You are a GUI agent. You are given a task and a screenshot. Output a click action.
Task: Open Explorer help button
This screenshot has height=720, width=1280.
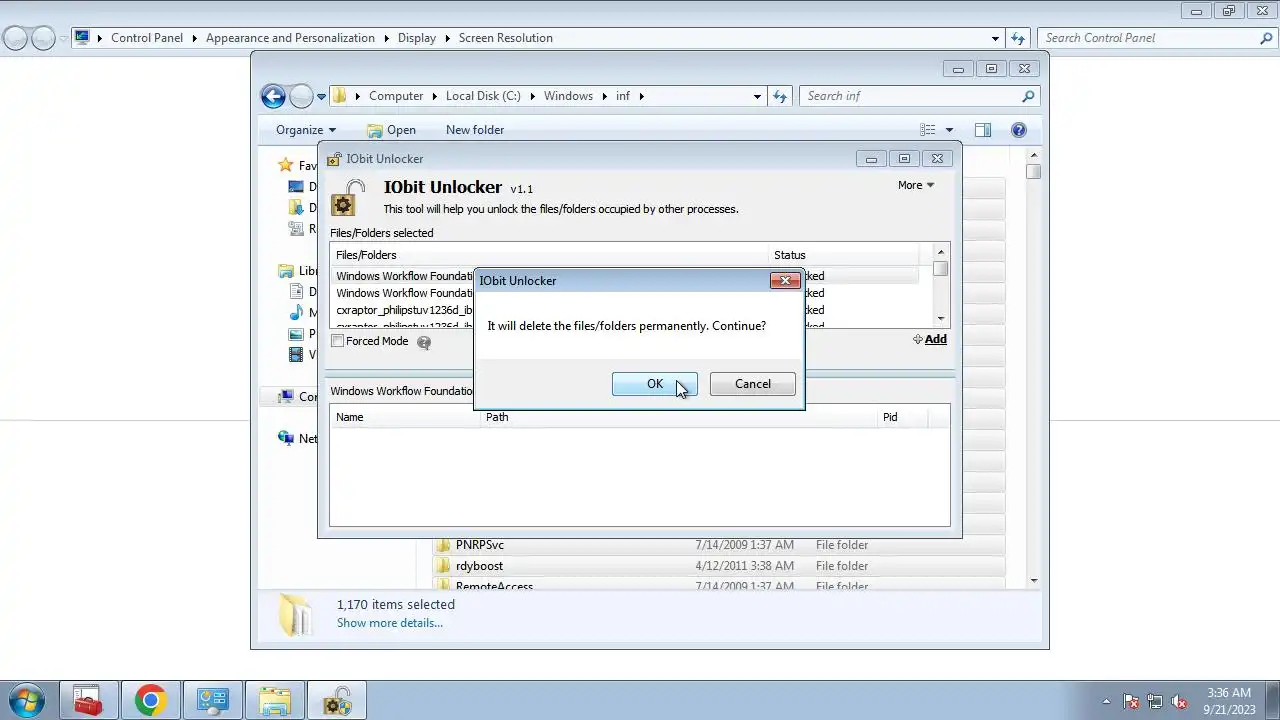pyautogui.click(x=1019, y=130)
